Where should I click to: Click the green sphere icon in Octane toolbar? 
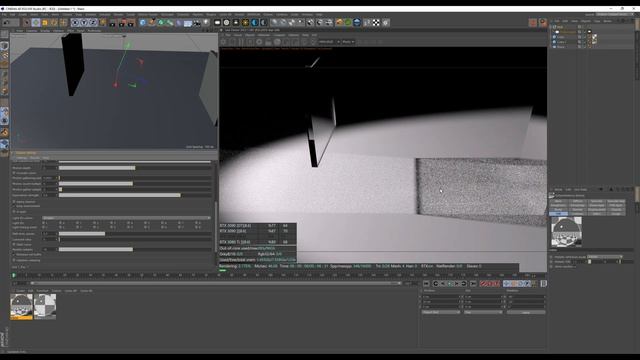coord(348,22)
